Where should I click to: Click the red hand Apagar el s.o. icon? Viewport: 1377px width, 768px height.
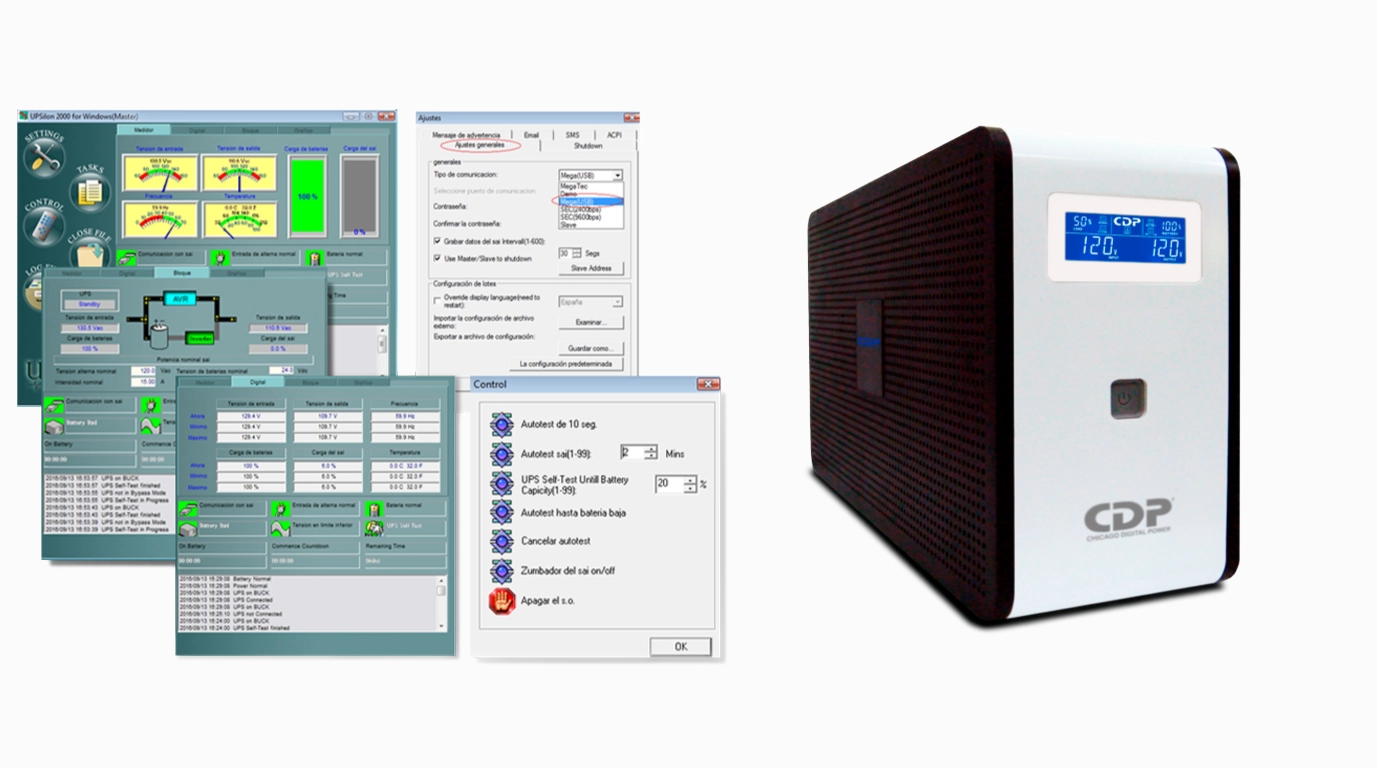(x=502, y=601)
